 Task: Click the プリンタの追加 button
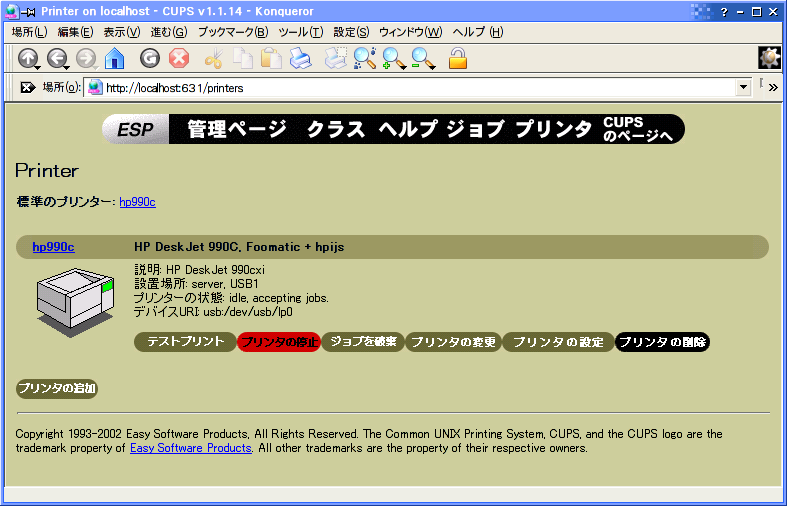(x=57, y=389)
